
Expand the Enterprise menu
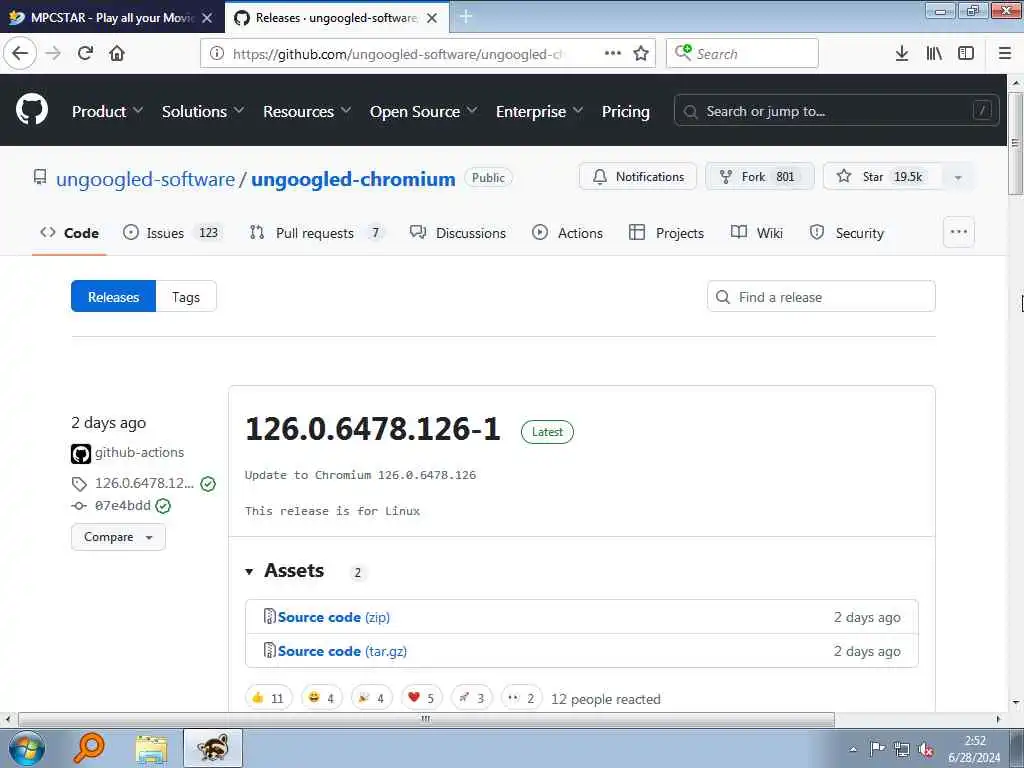539,112
